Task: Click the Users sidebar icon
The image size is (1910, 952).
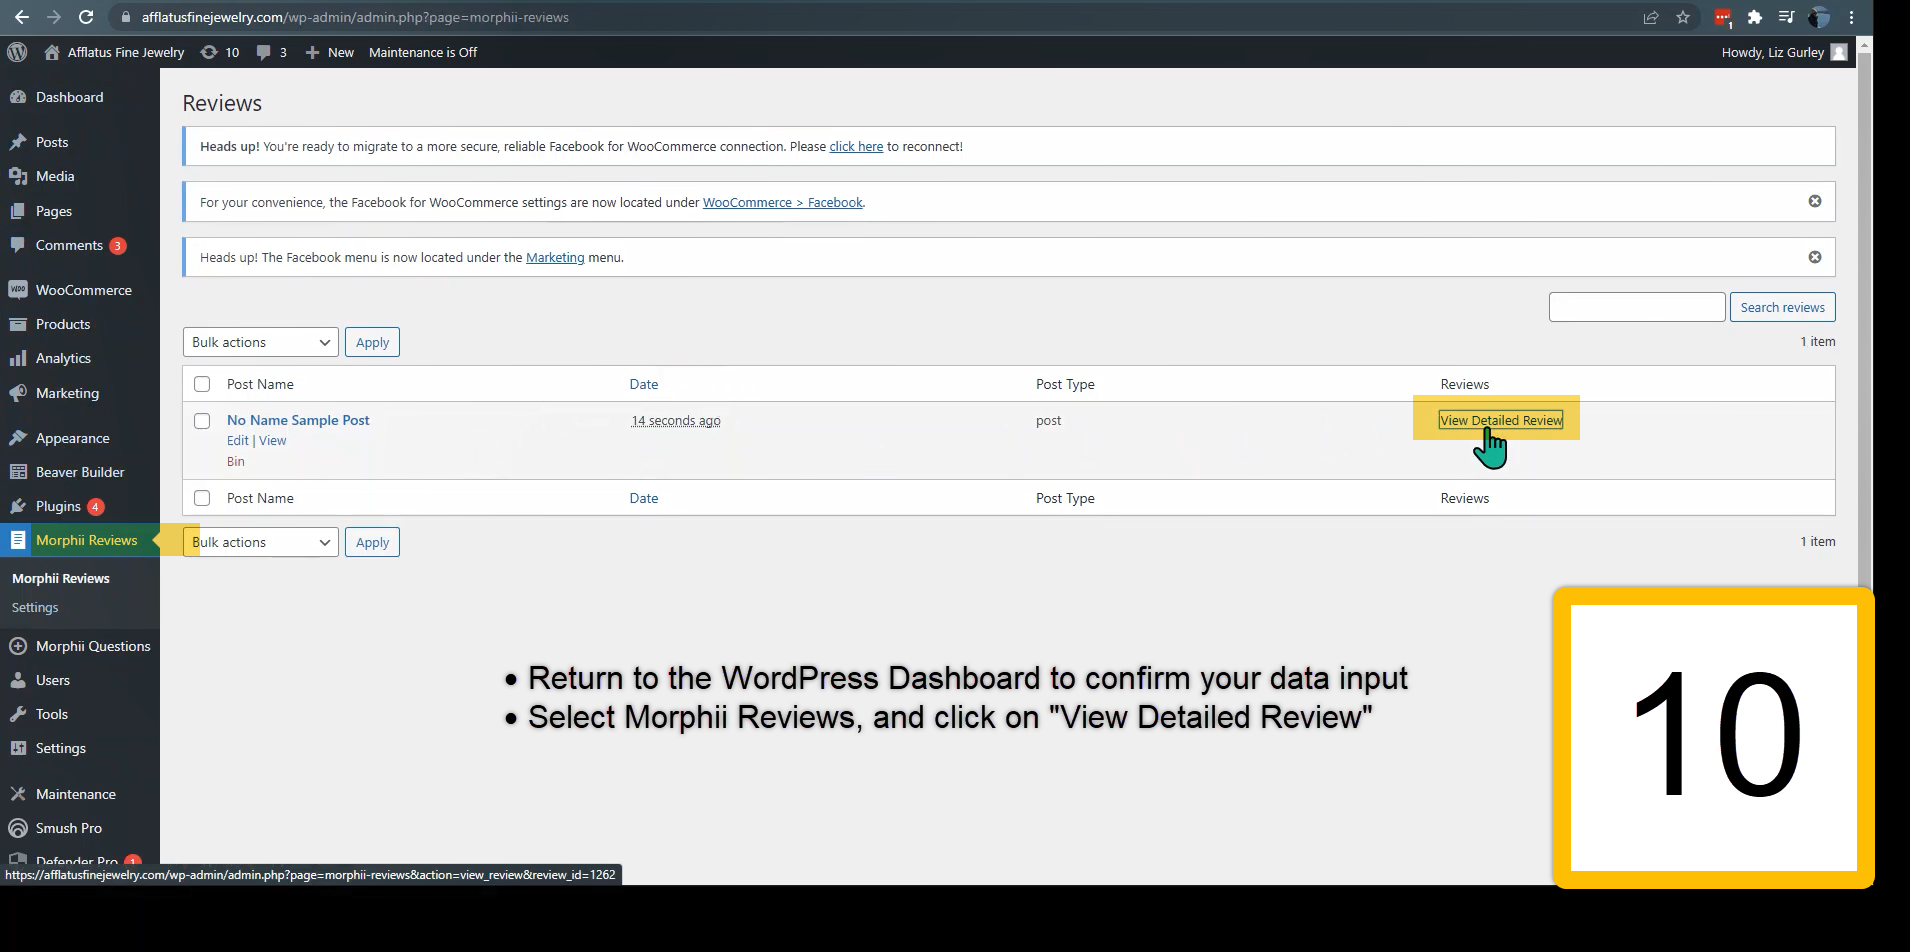Action: coord(18,680)
